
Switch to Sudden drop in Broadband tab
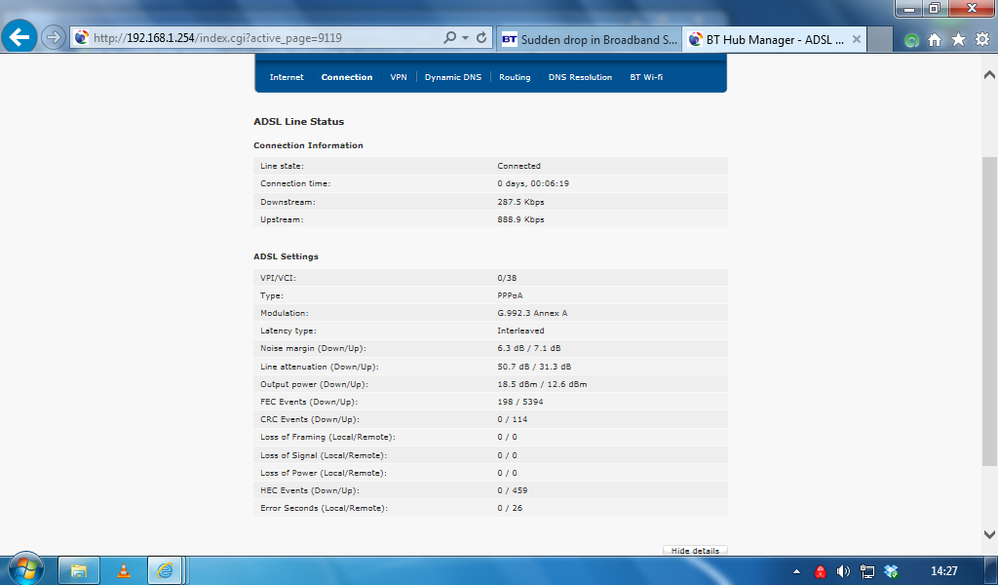[x=589, y=39]
